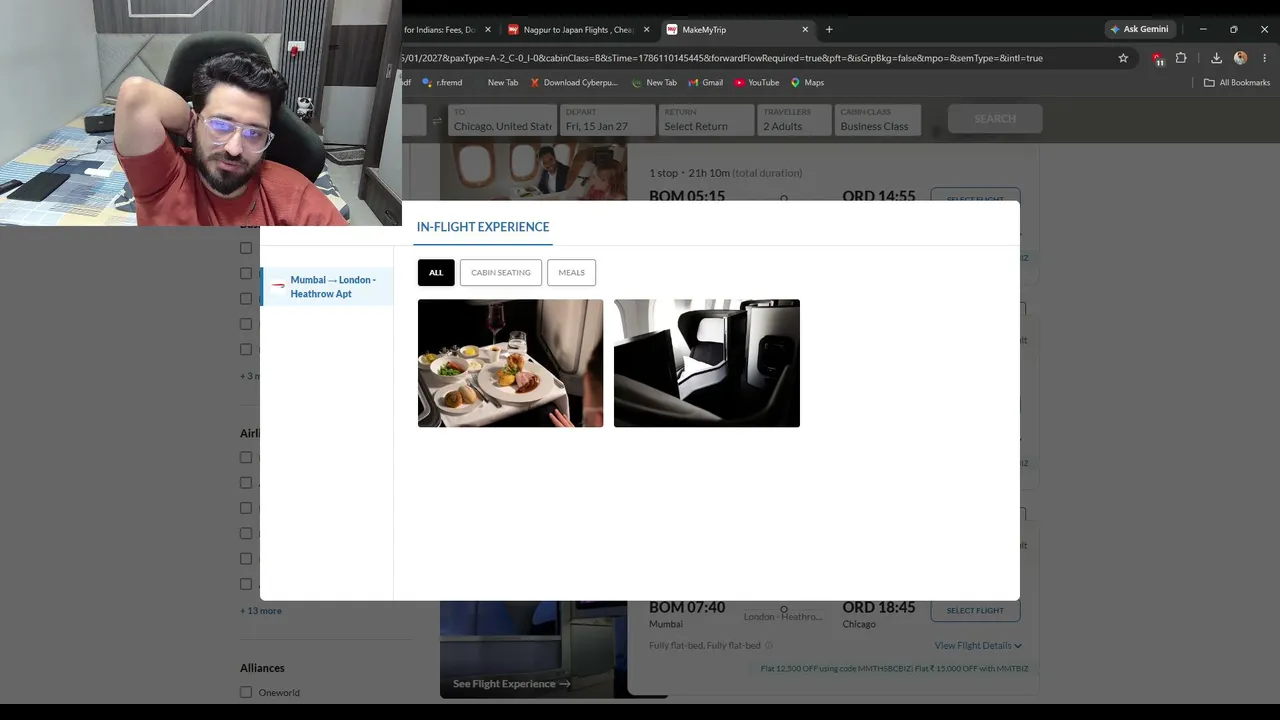Close the MakeMyTrip tab
The image size is (1280, 720).
click(805, 30)
